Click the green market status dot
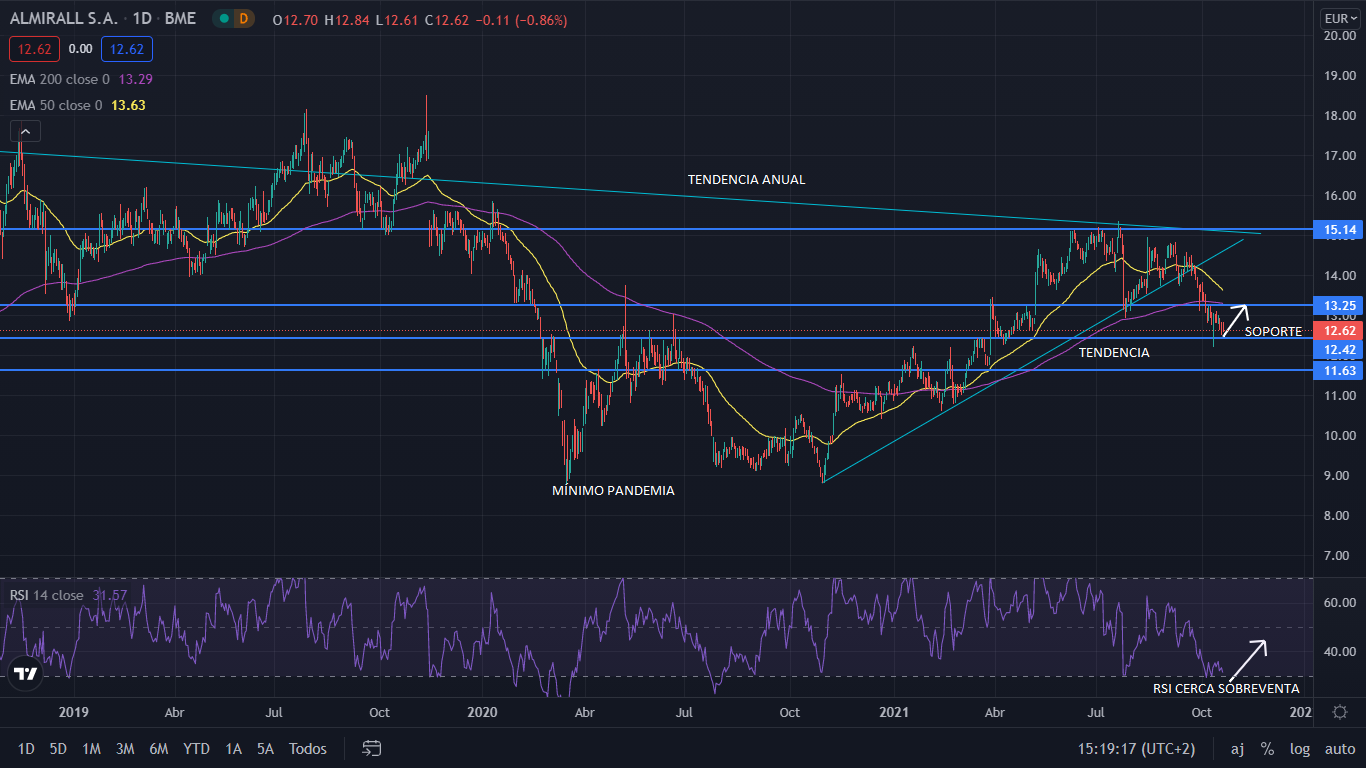This screenshot has width=1366, height=768. [x=223, y=19]
